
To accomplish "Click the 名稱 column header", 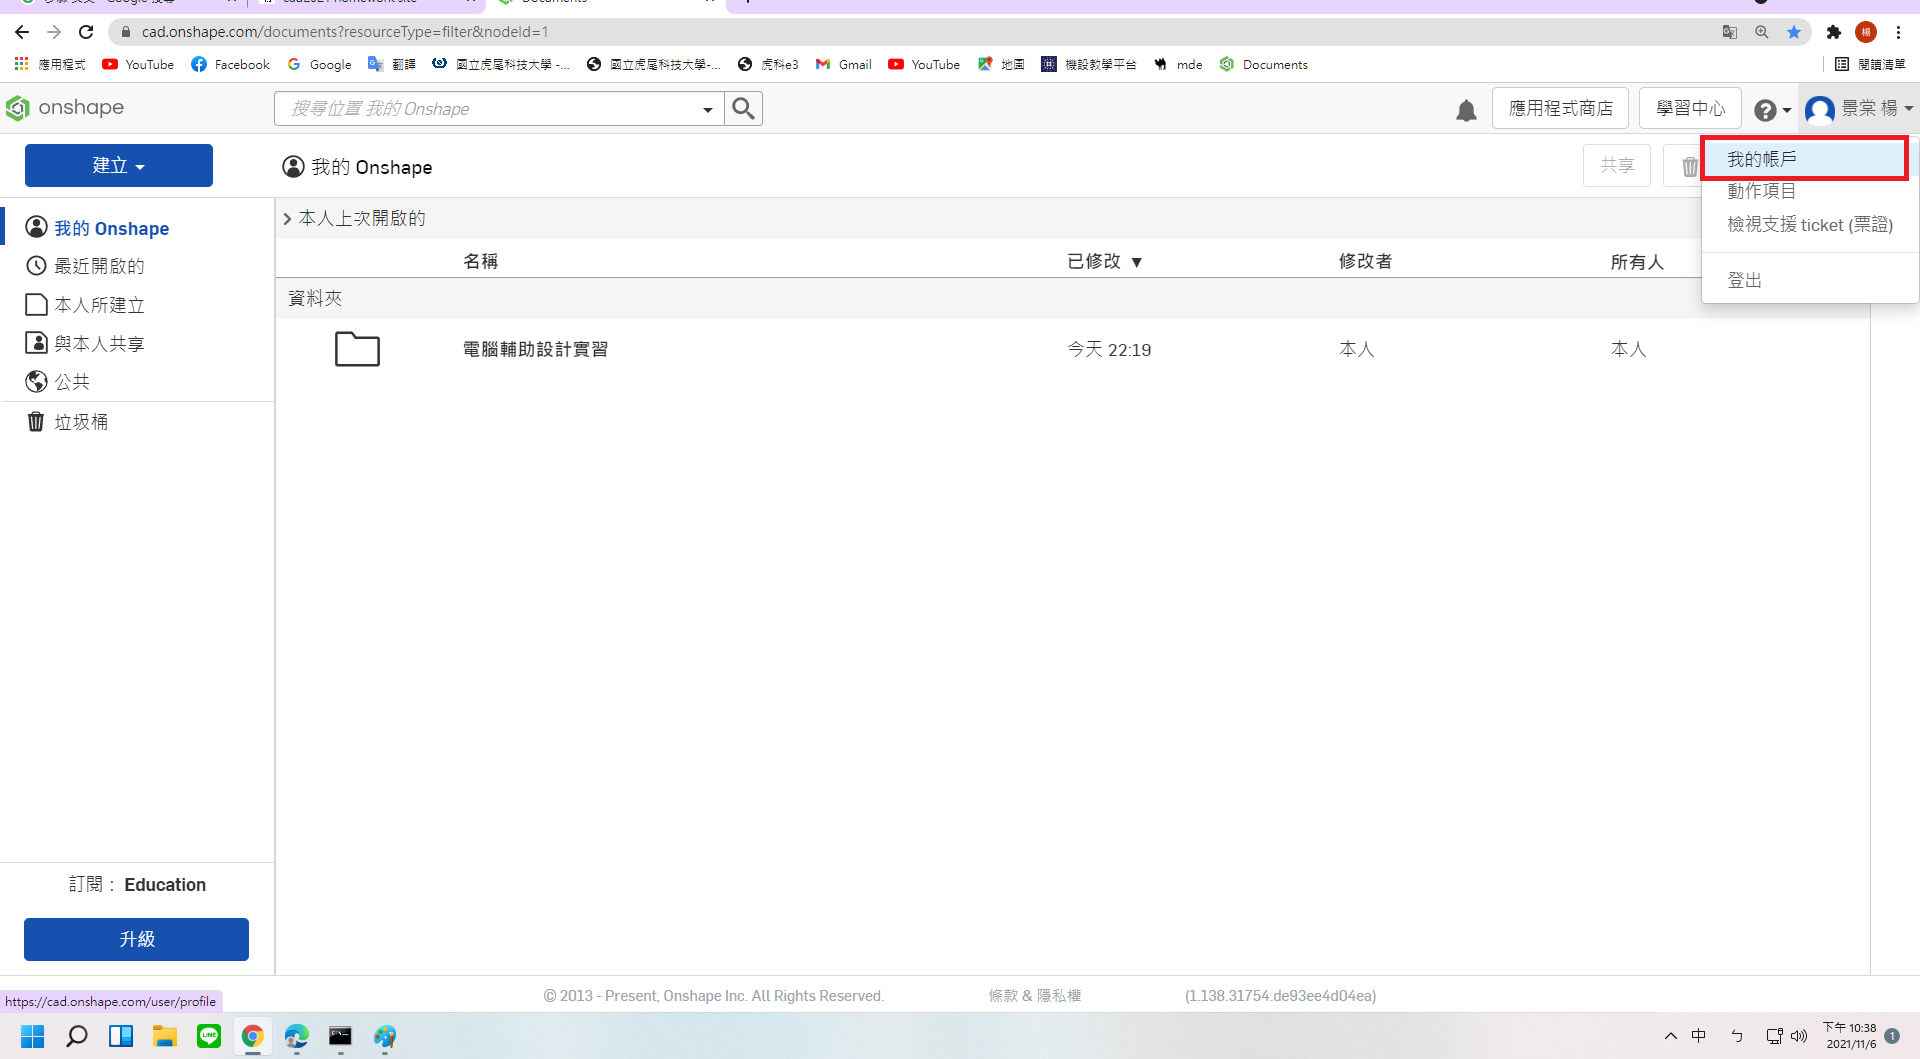I will click(x=480, y=261).
